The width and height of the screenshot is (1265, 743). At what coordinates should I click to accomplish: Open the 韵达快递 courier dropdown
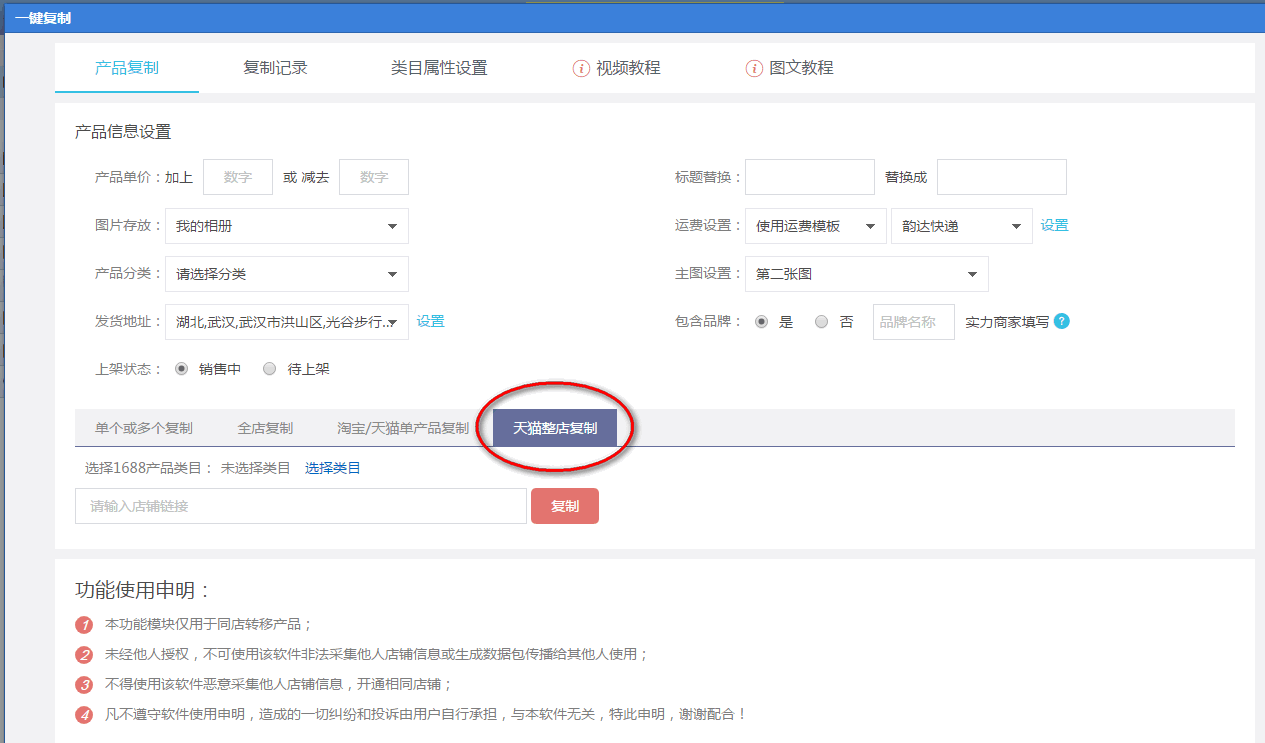click(x=962, y=226)
